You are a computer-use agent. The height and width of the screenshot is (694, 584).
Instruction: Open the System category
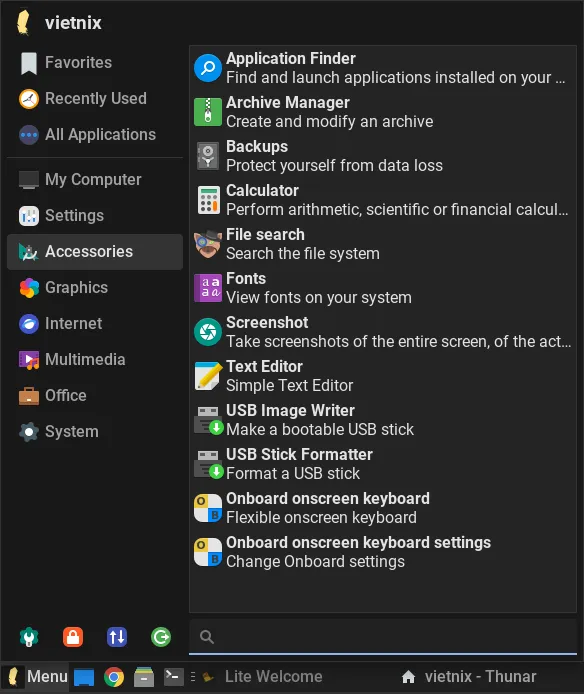[x=95, y=432]
